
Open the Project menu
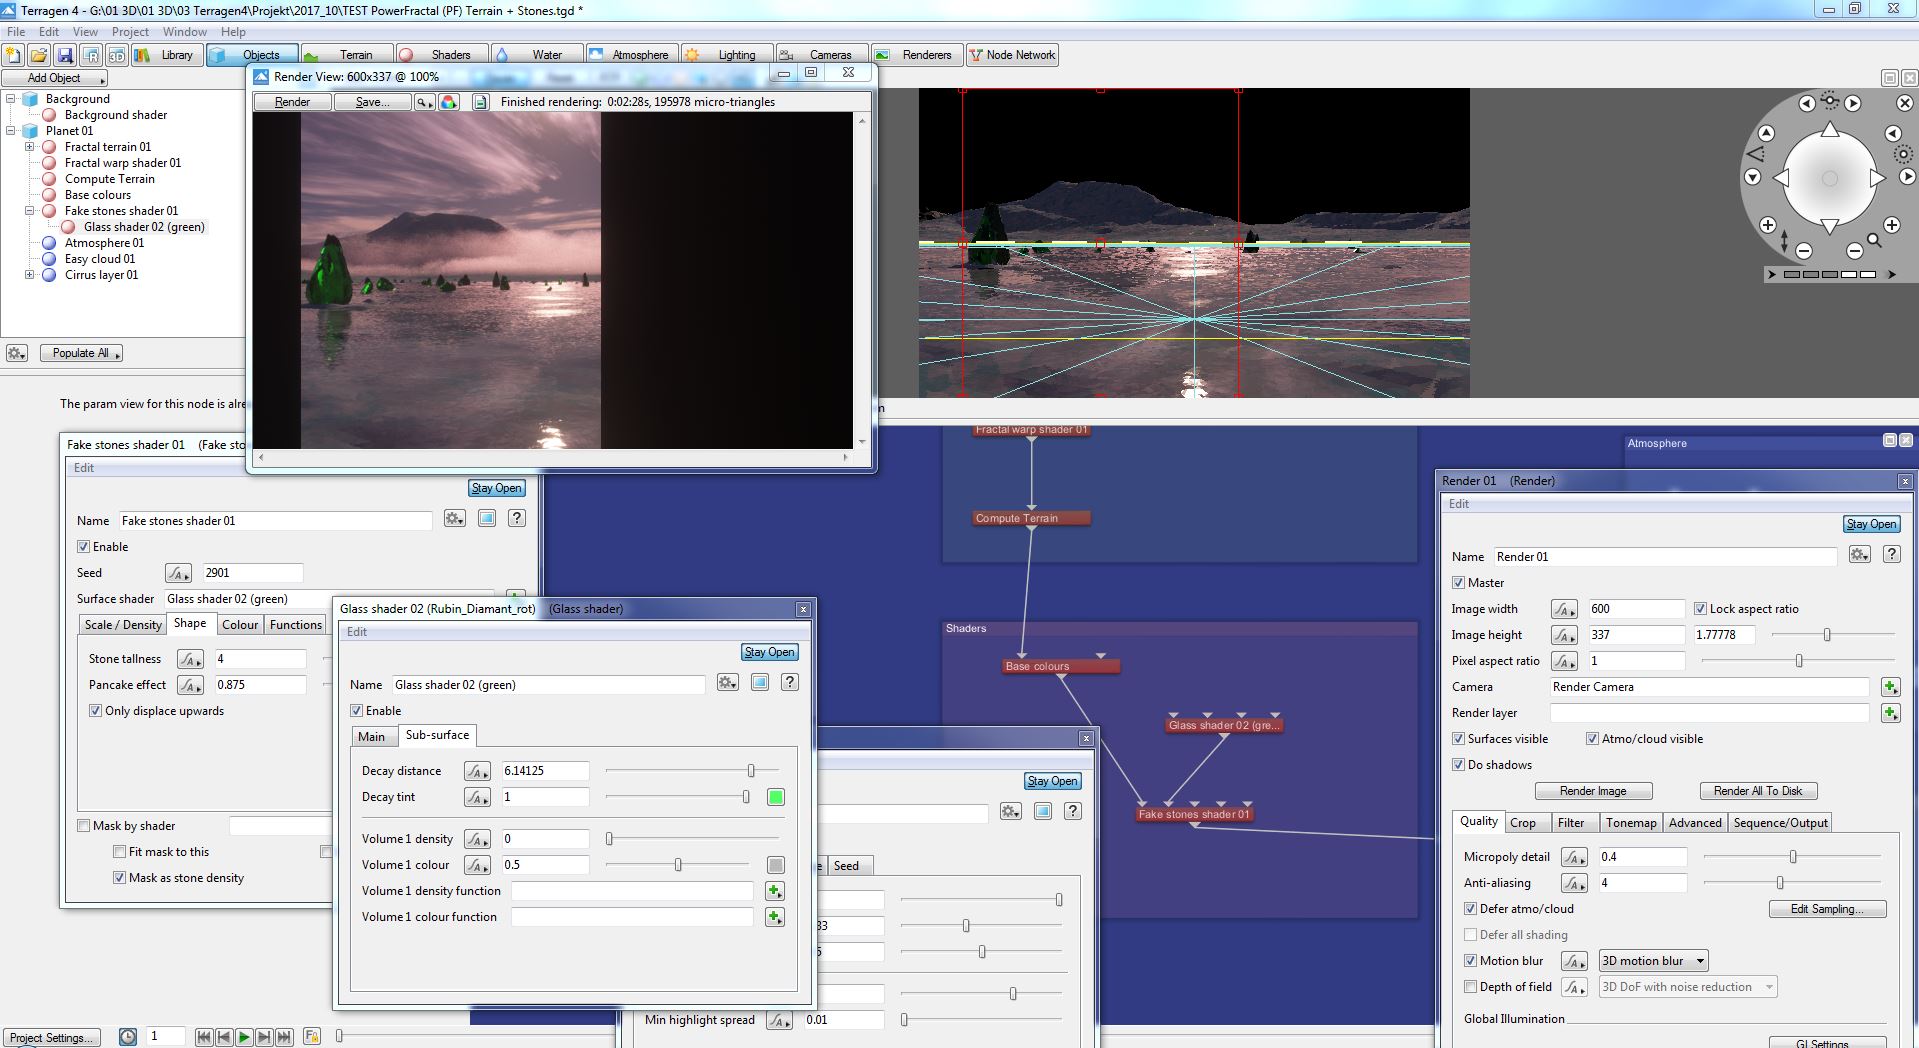130,32
